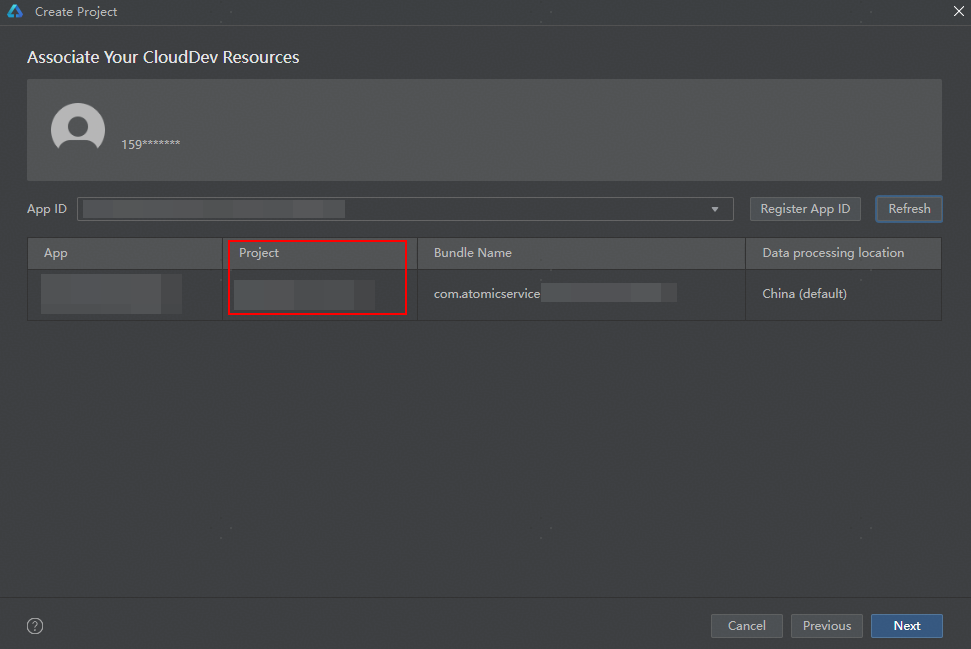971x649 pixels.
Task: Click the DevEco Studio logo in title bar
Action: pyautogui.click(x=15, y=12)
